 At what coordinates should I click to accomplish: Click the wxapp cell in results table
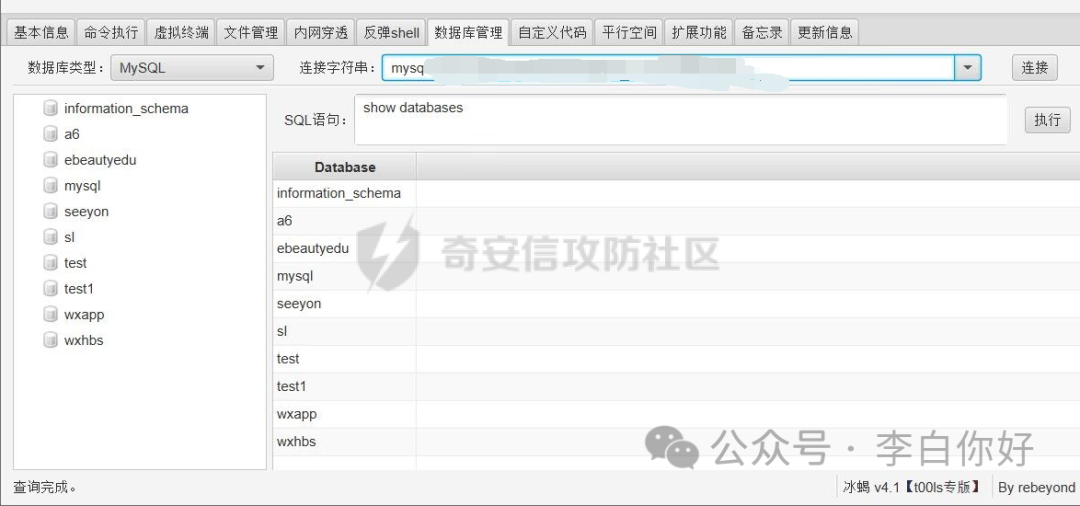(x=344, y=414)
